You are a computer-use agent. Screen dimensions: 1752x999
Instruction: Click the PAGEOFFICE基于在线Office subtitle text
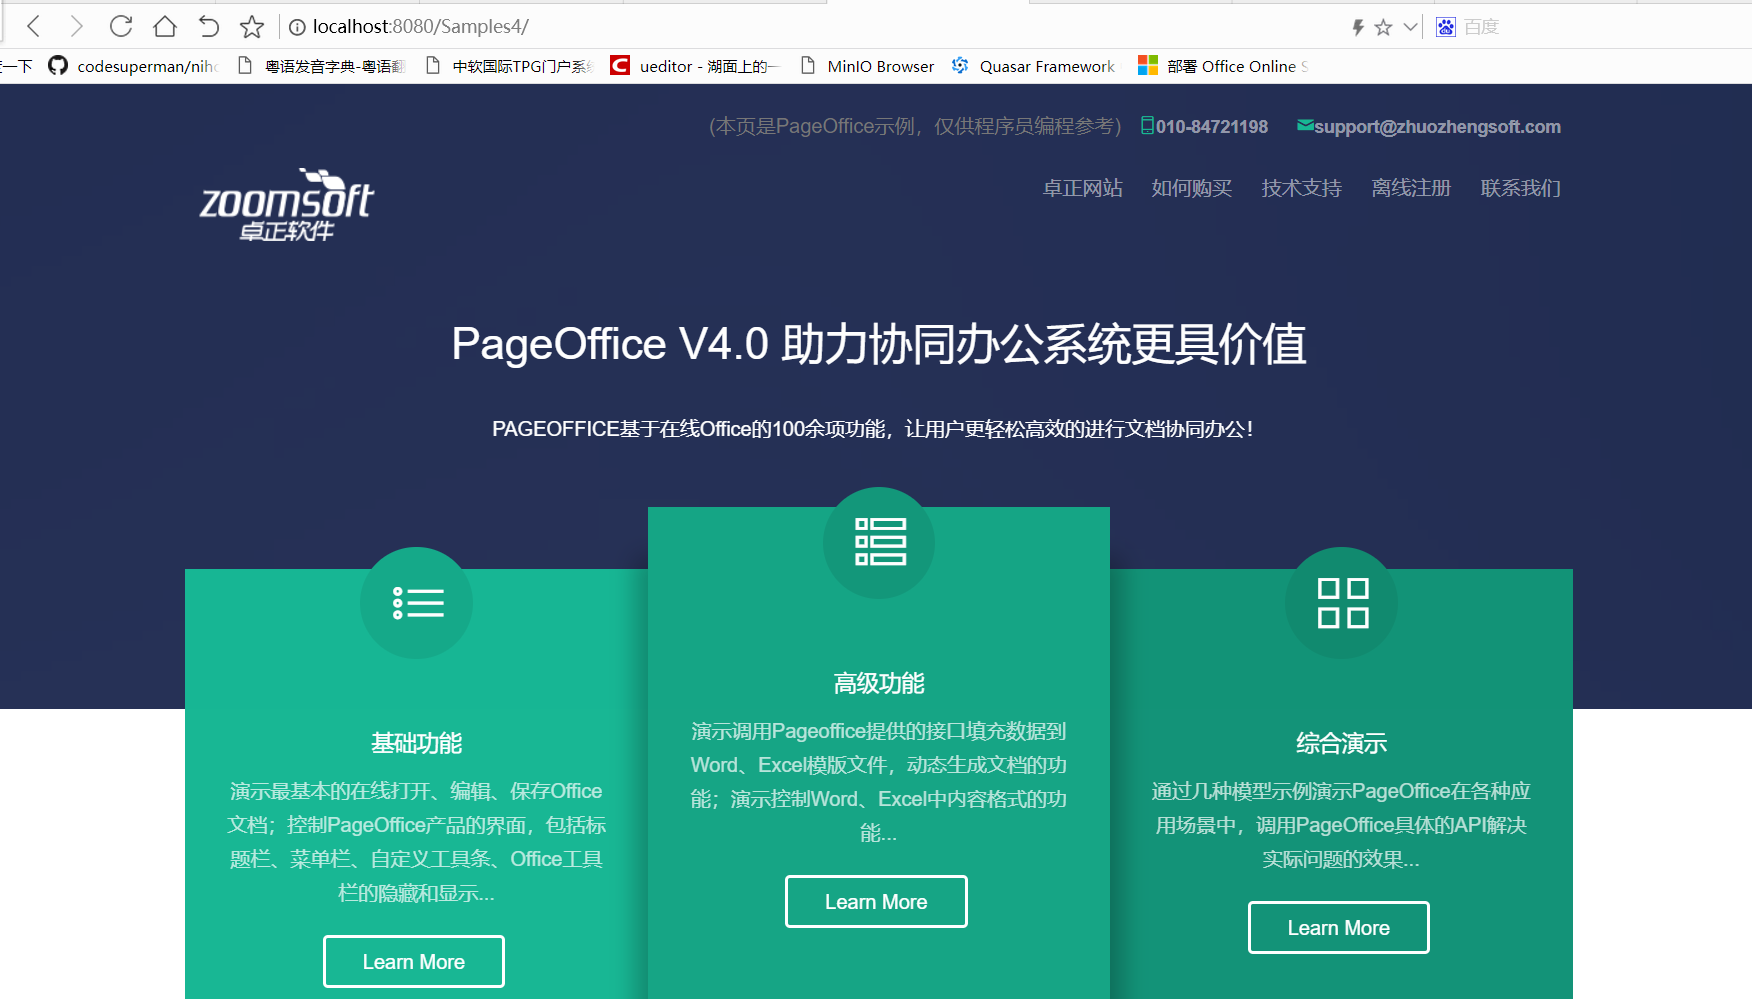click(x=872, y=429)
